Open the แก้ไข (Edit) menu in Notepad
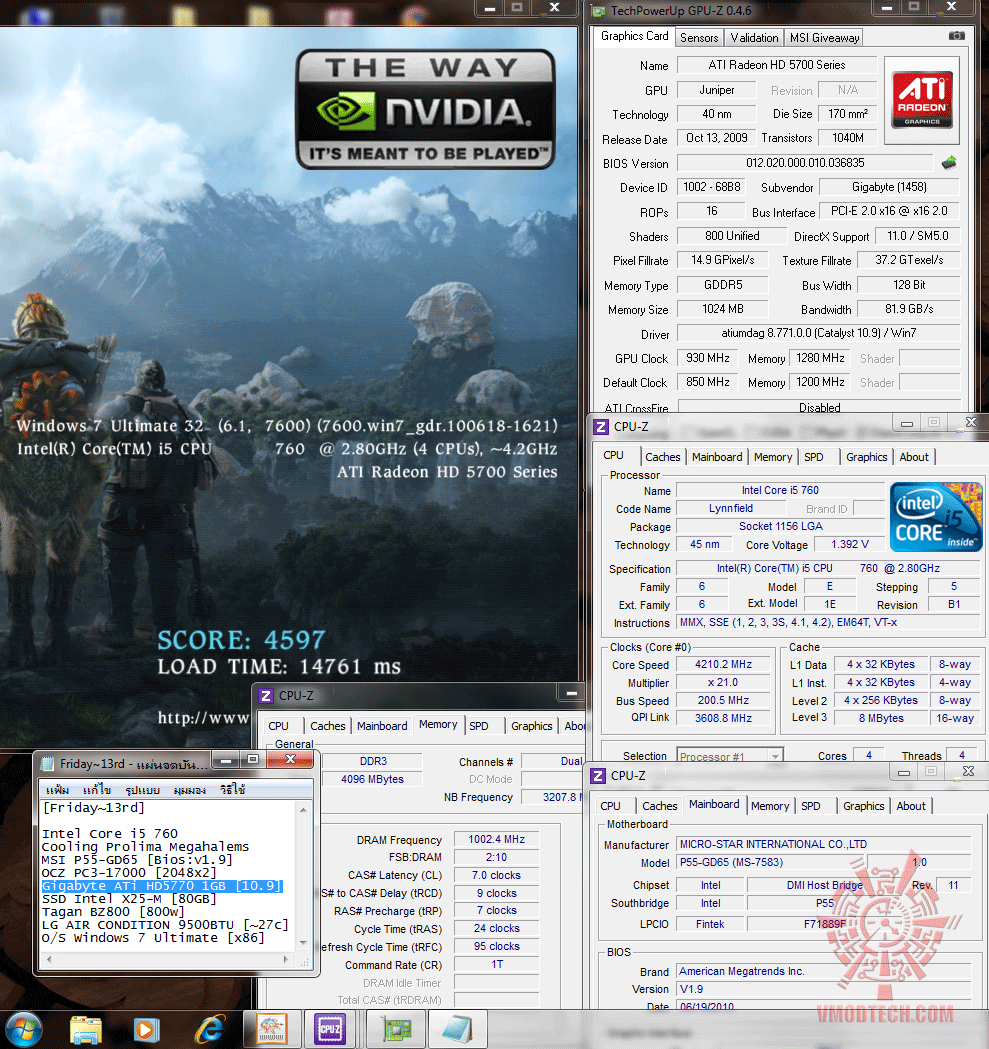Screen dimensions: 989x1049 pyautogui.click(x=97, y=790)
